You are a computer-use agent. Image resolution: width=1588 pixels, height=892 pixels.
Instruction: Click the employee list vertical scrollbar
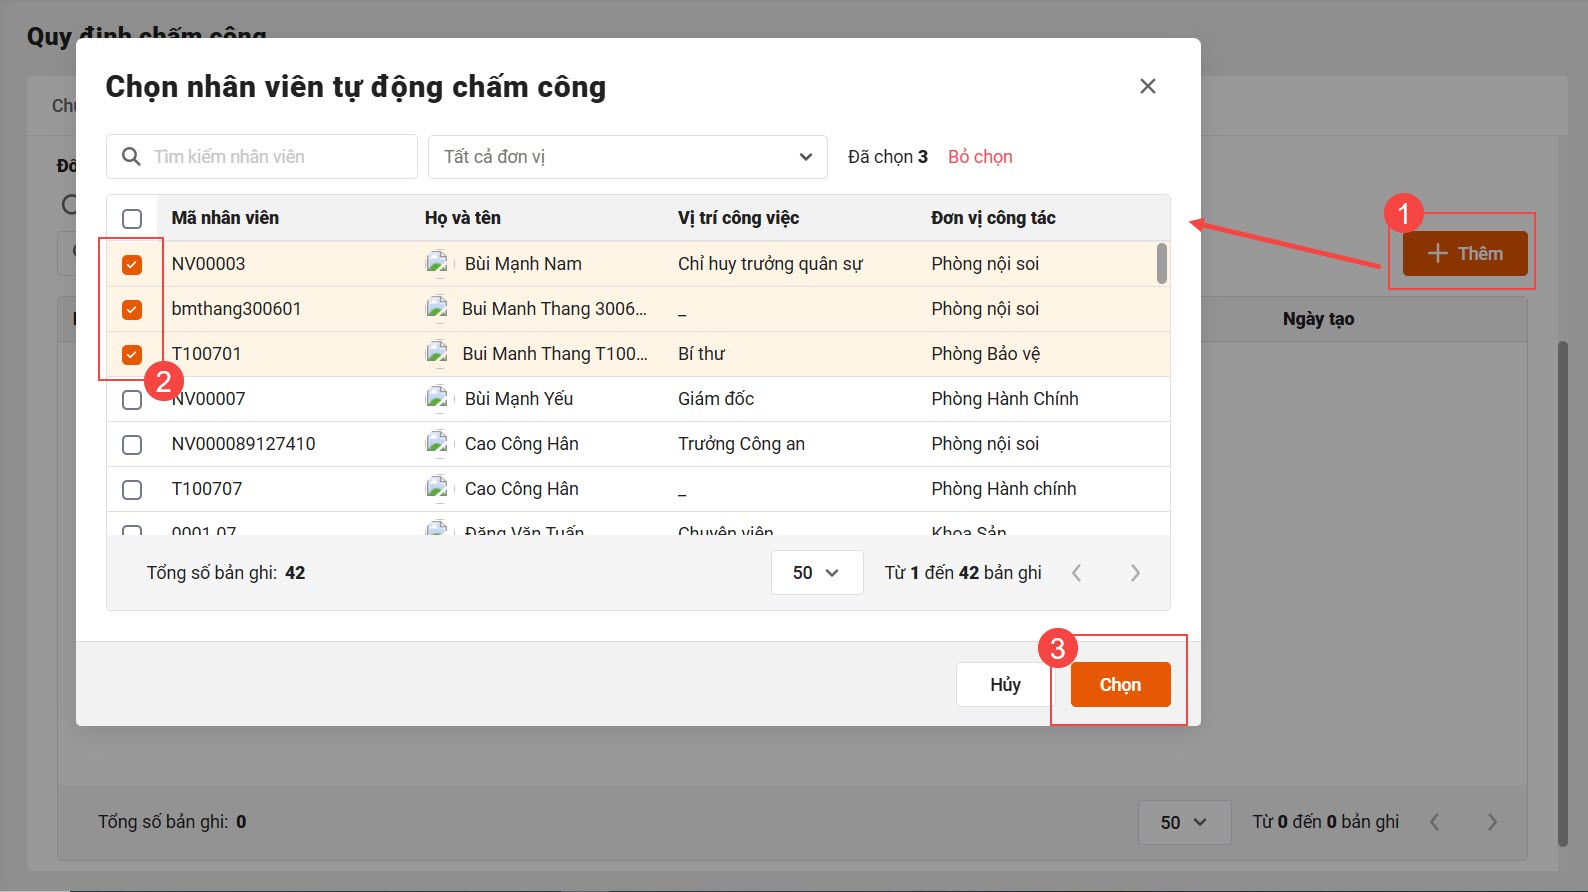[x=1161, y=264]
